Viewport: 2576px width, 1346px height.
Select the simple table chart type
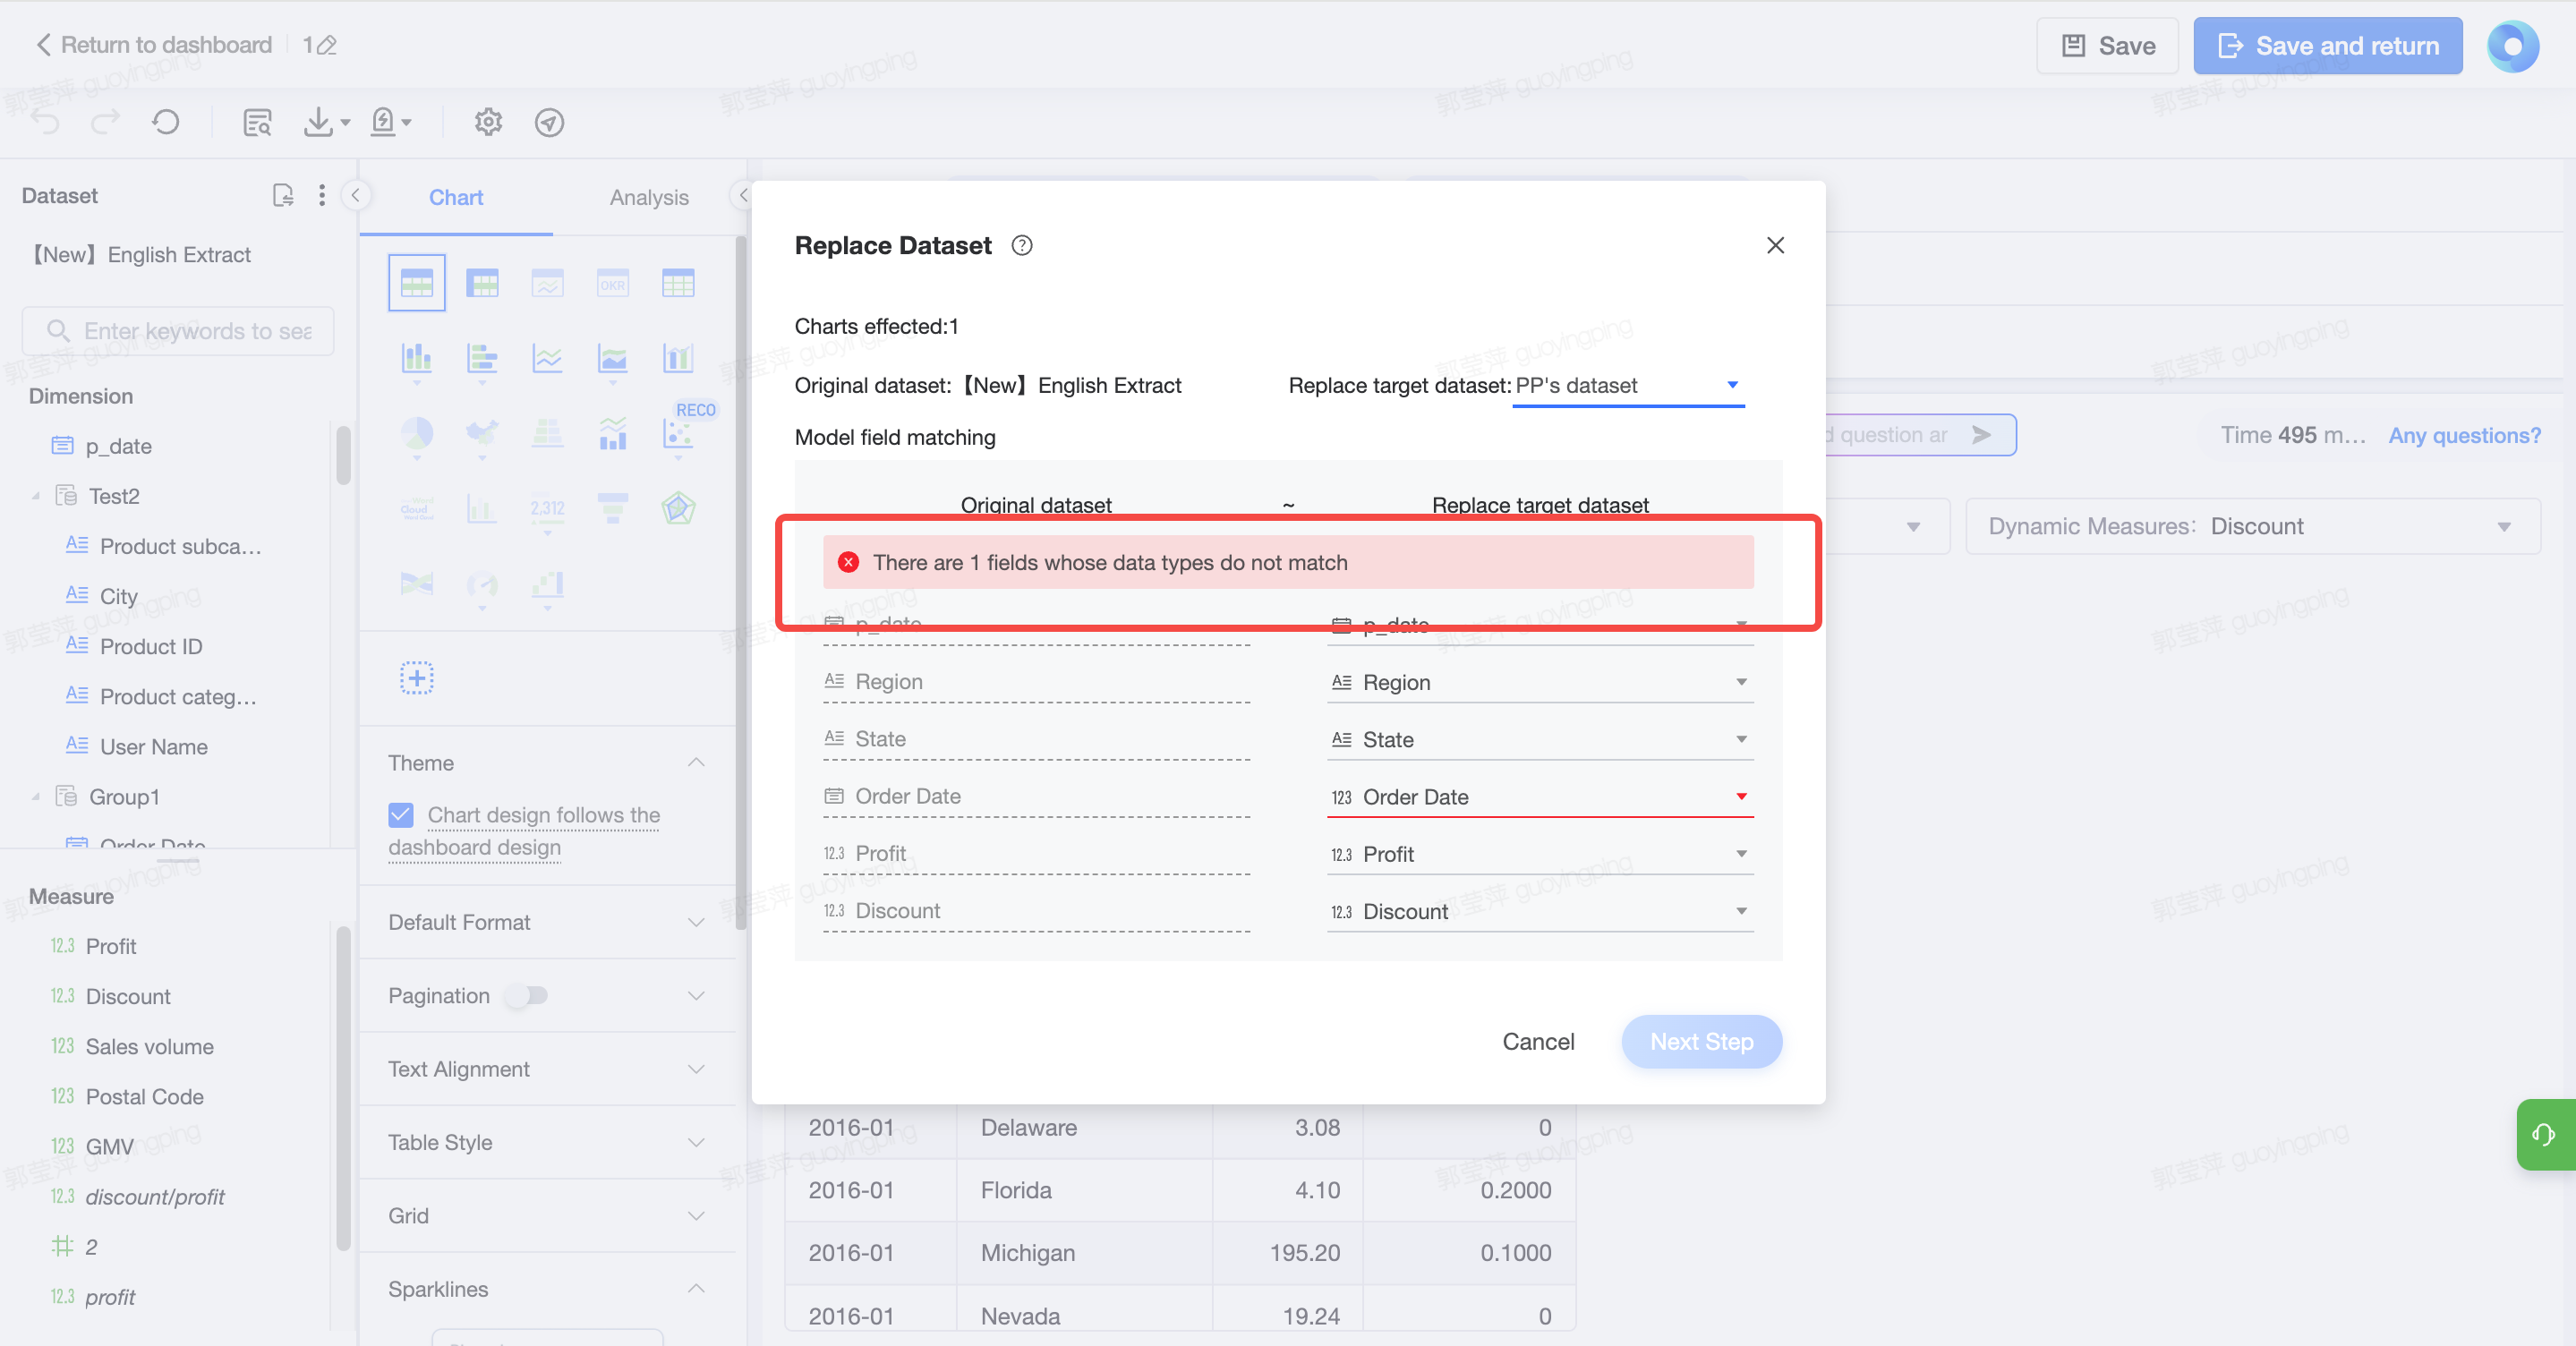417,283
